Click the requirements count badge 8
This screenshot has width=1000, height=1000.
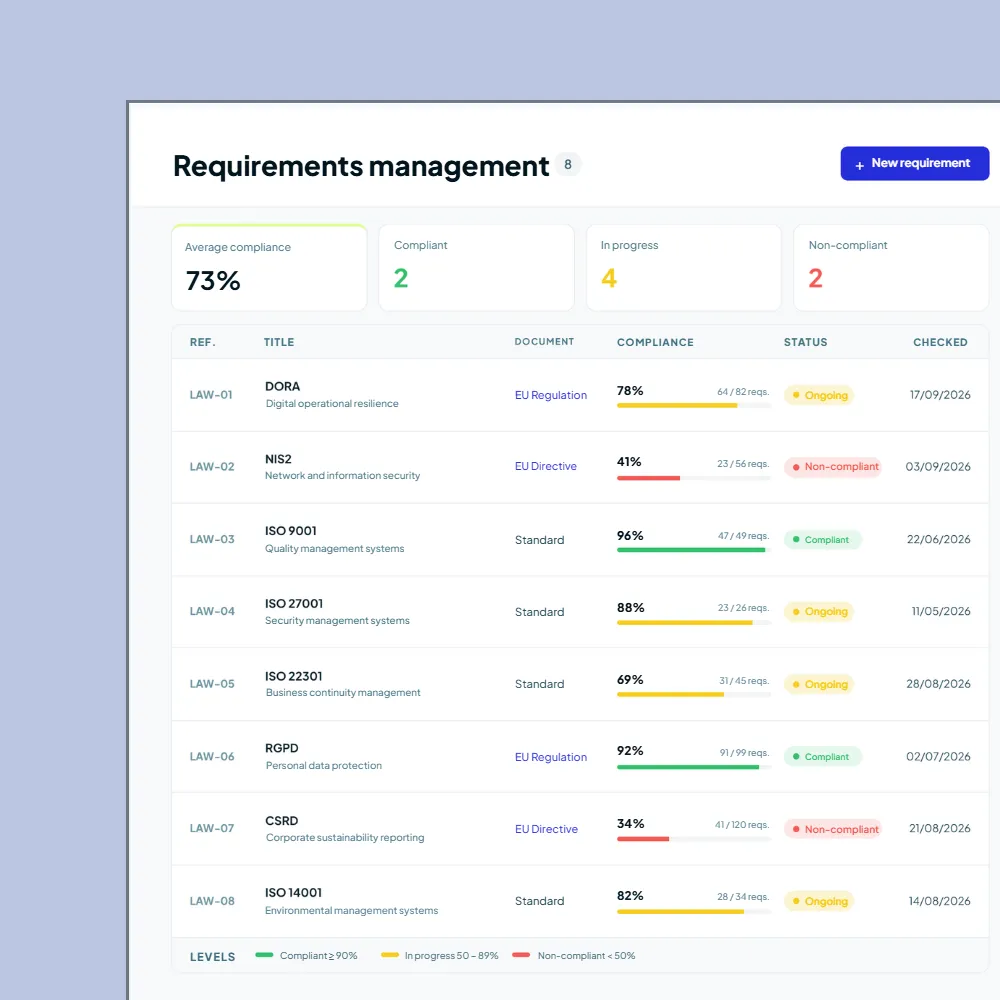(x=568, y=165)
